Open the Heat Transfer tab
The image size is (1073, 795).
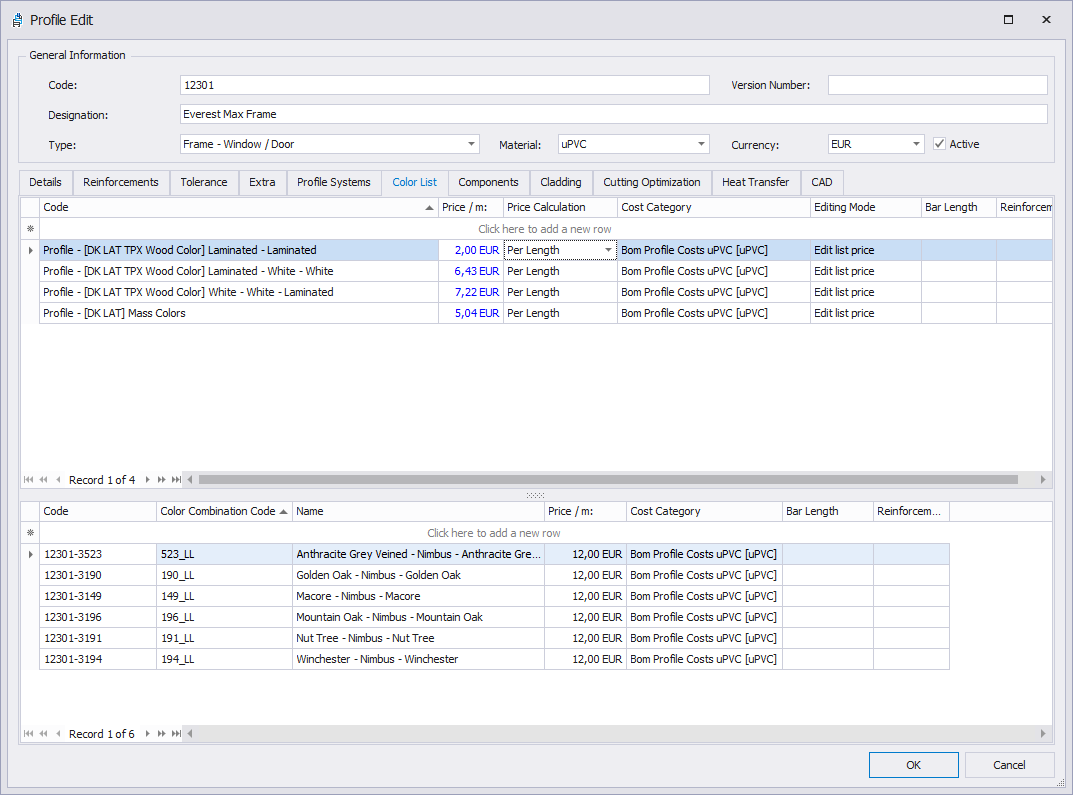[x=755, y=182]
